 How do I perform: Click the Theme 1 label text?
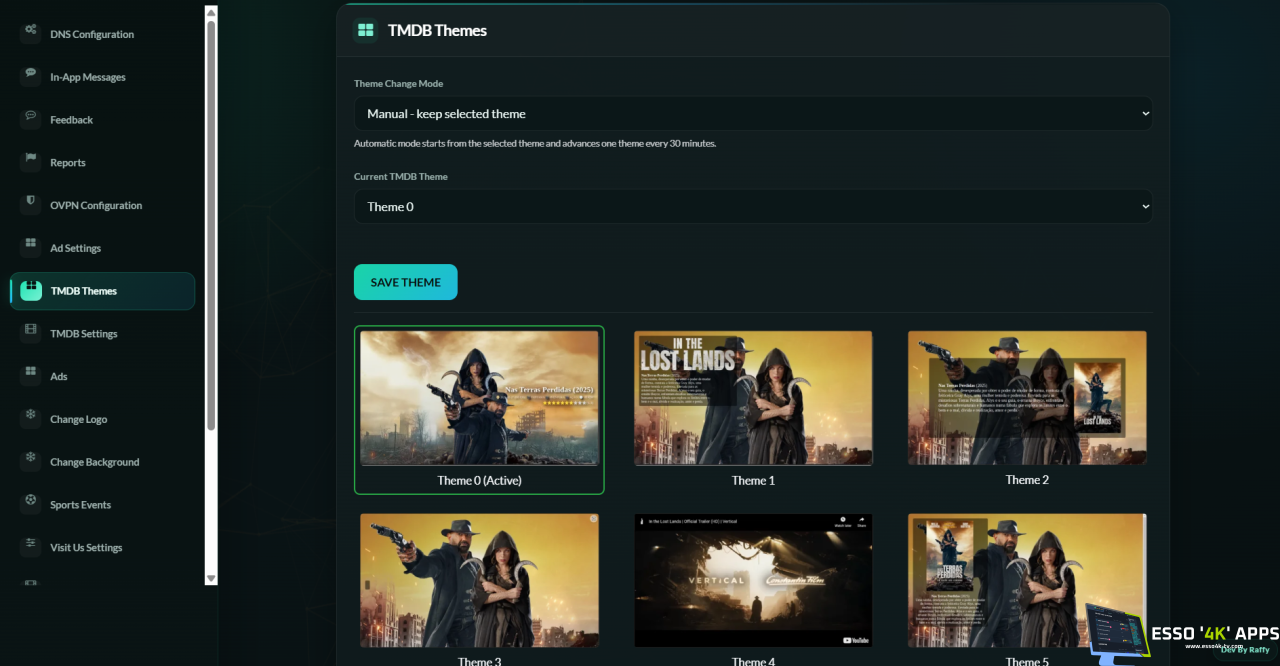[x=753, y=481]
